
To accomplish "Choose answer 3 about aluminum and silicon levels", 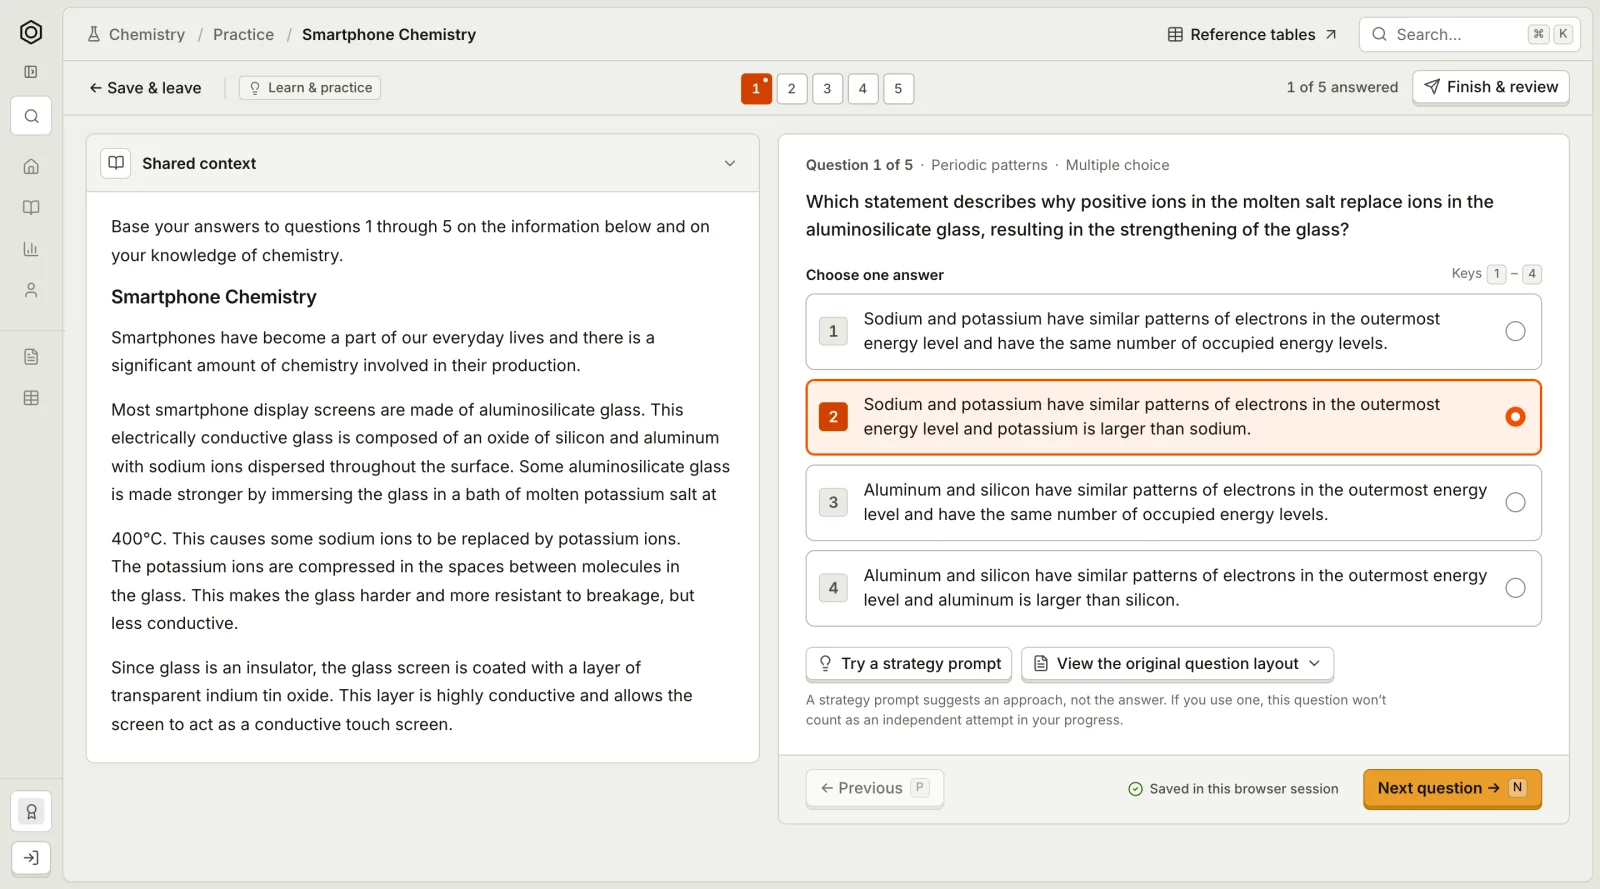I will tap(1173, 503).
